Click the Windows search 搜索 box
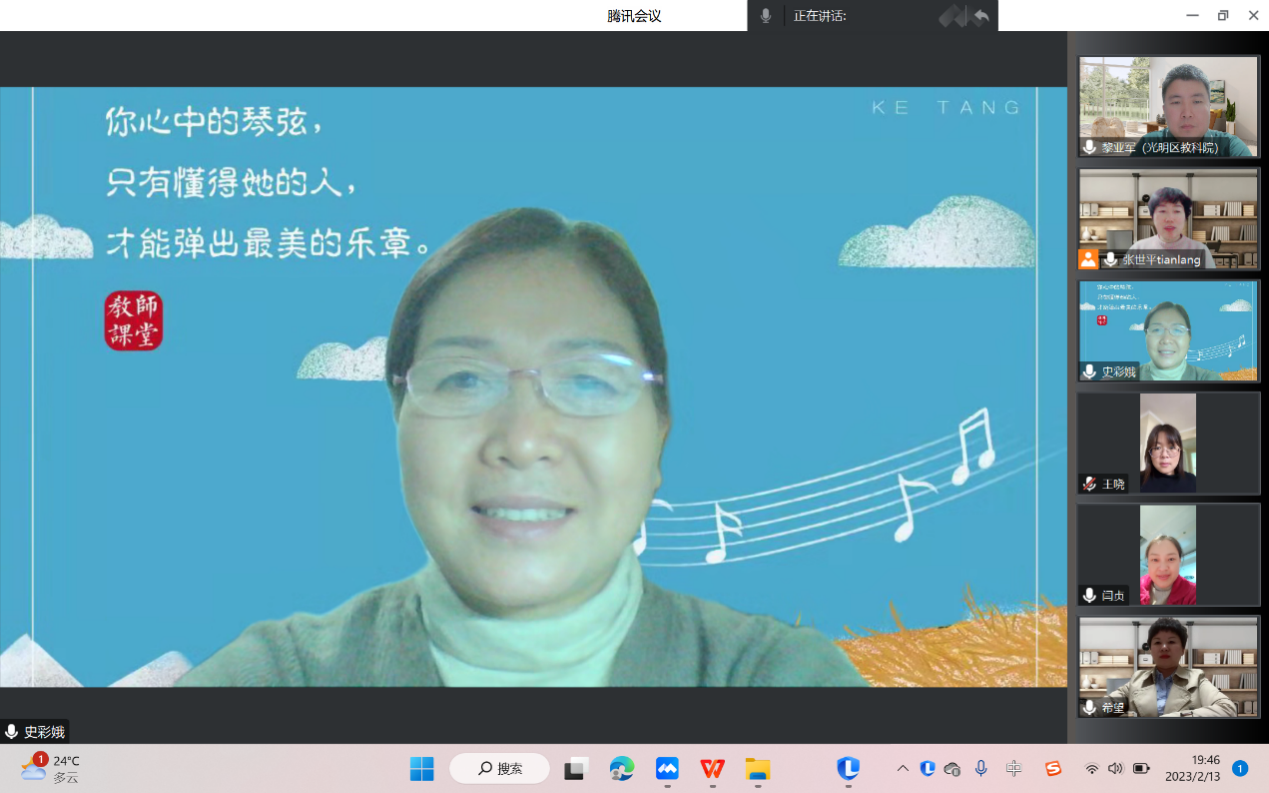The image size is (1269, 793). point(499,768)
